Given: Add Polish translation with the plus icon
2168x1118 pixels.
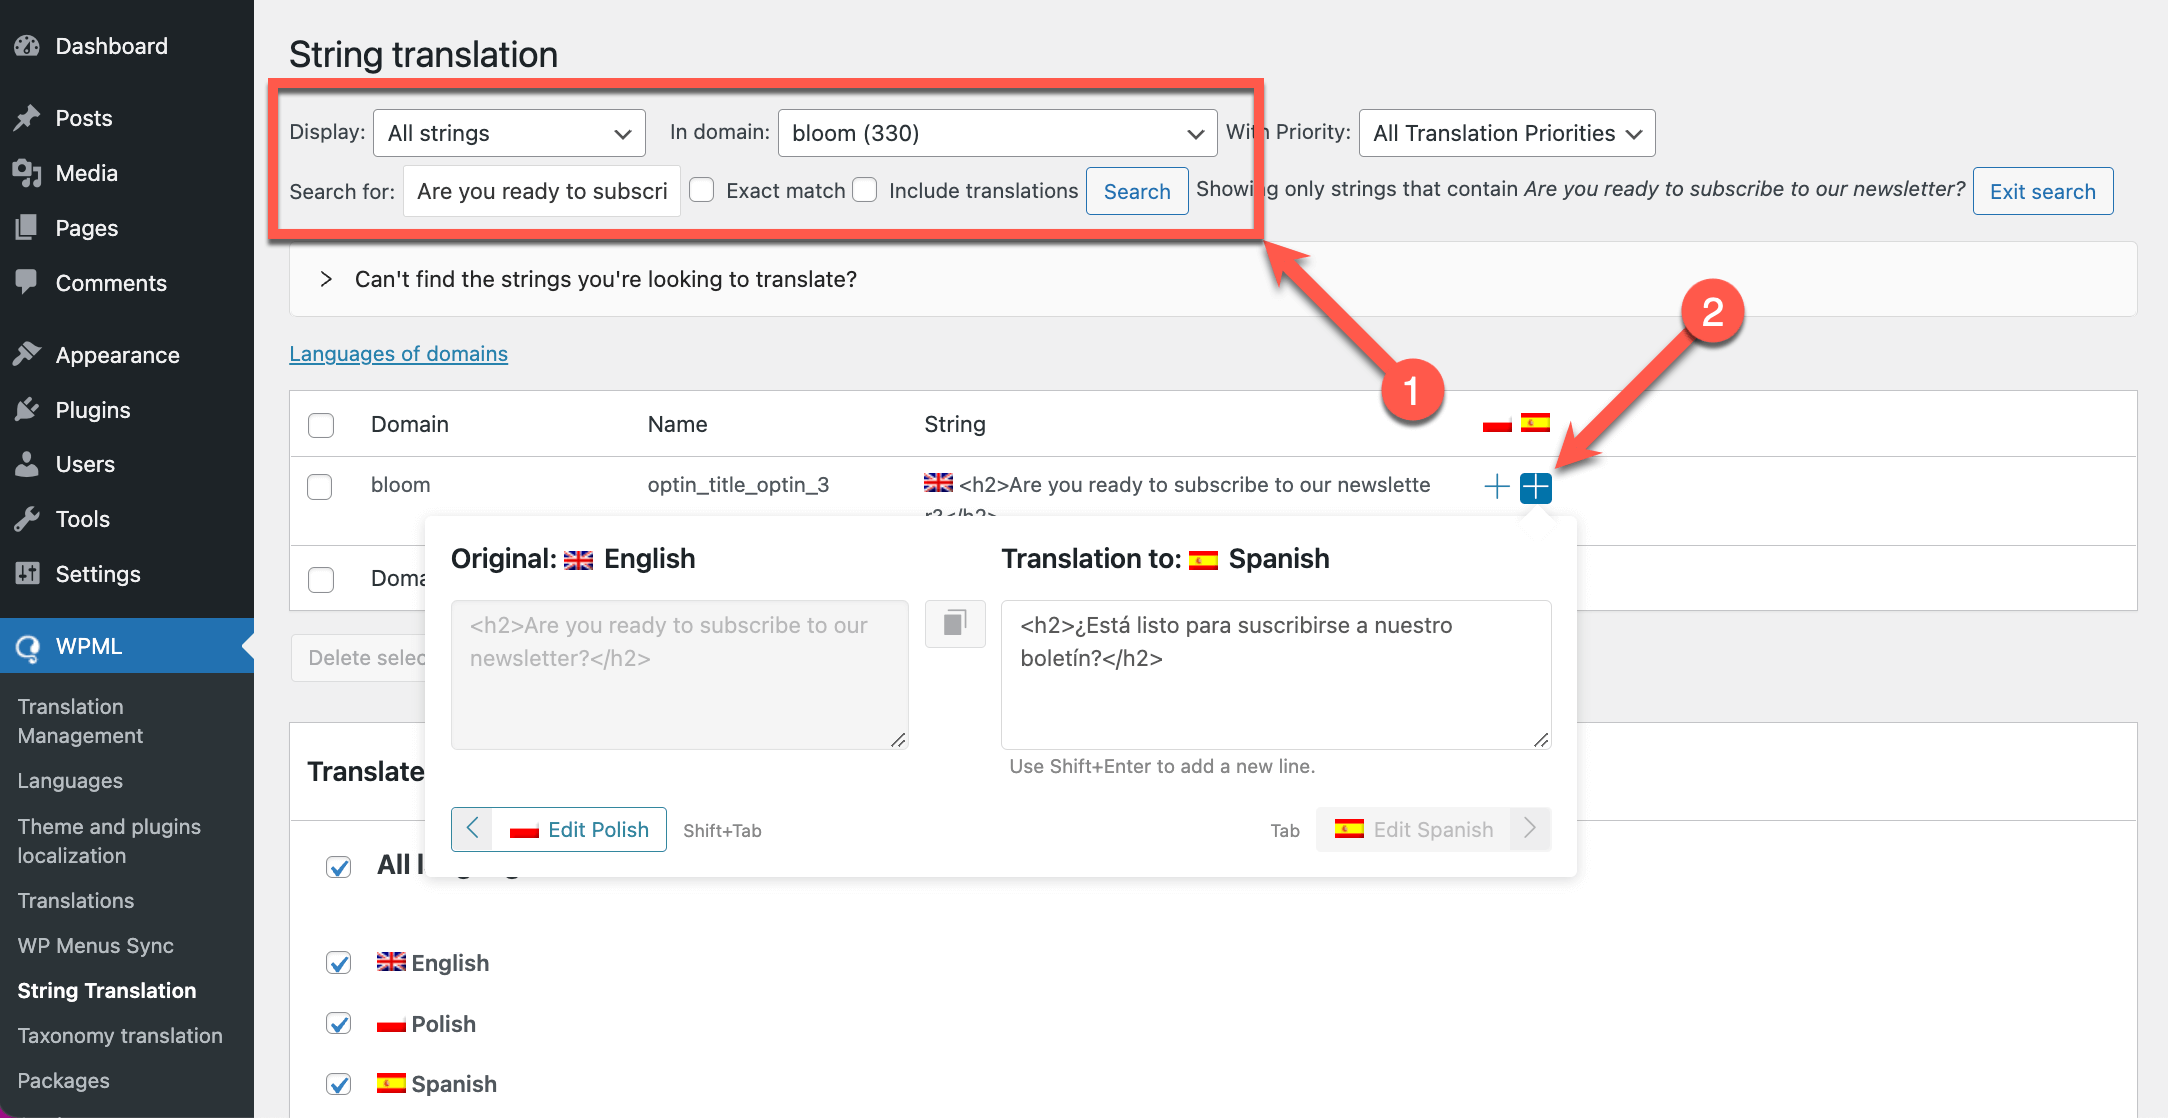Looking at the screenshot, I should [1497, 487].
